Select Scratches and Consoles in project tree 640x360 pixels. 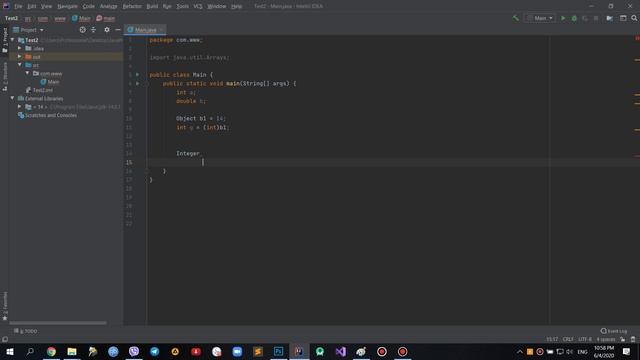47,115
